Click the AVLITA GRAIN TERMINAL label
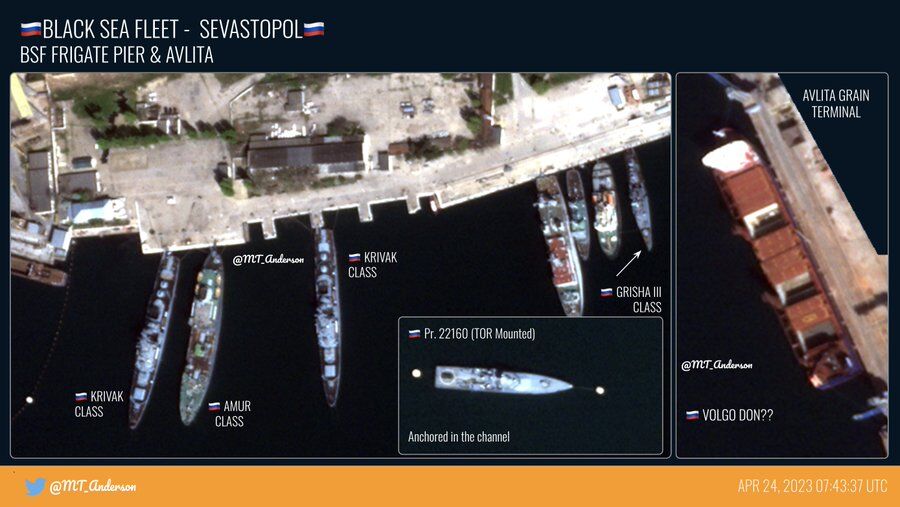900x507 pixels. (x=836, y=103)
